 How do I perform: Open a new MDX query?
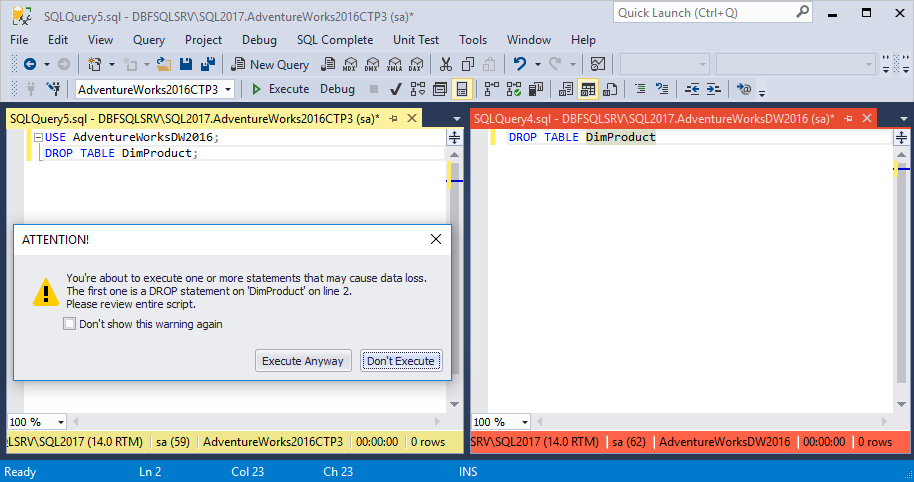pos(350,64)
